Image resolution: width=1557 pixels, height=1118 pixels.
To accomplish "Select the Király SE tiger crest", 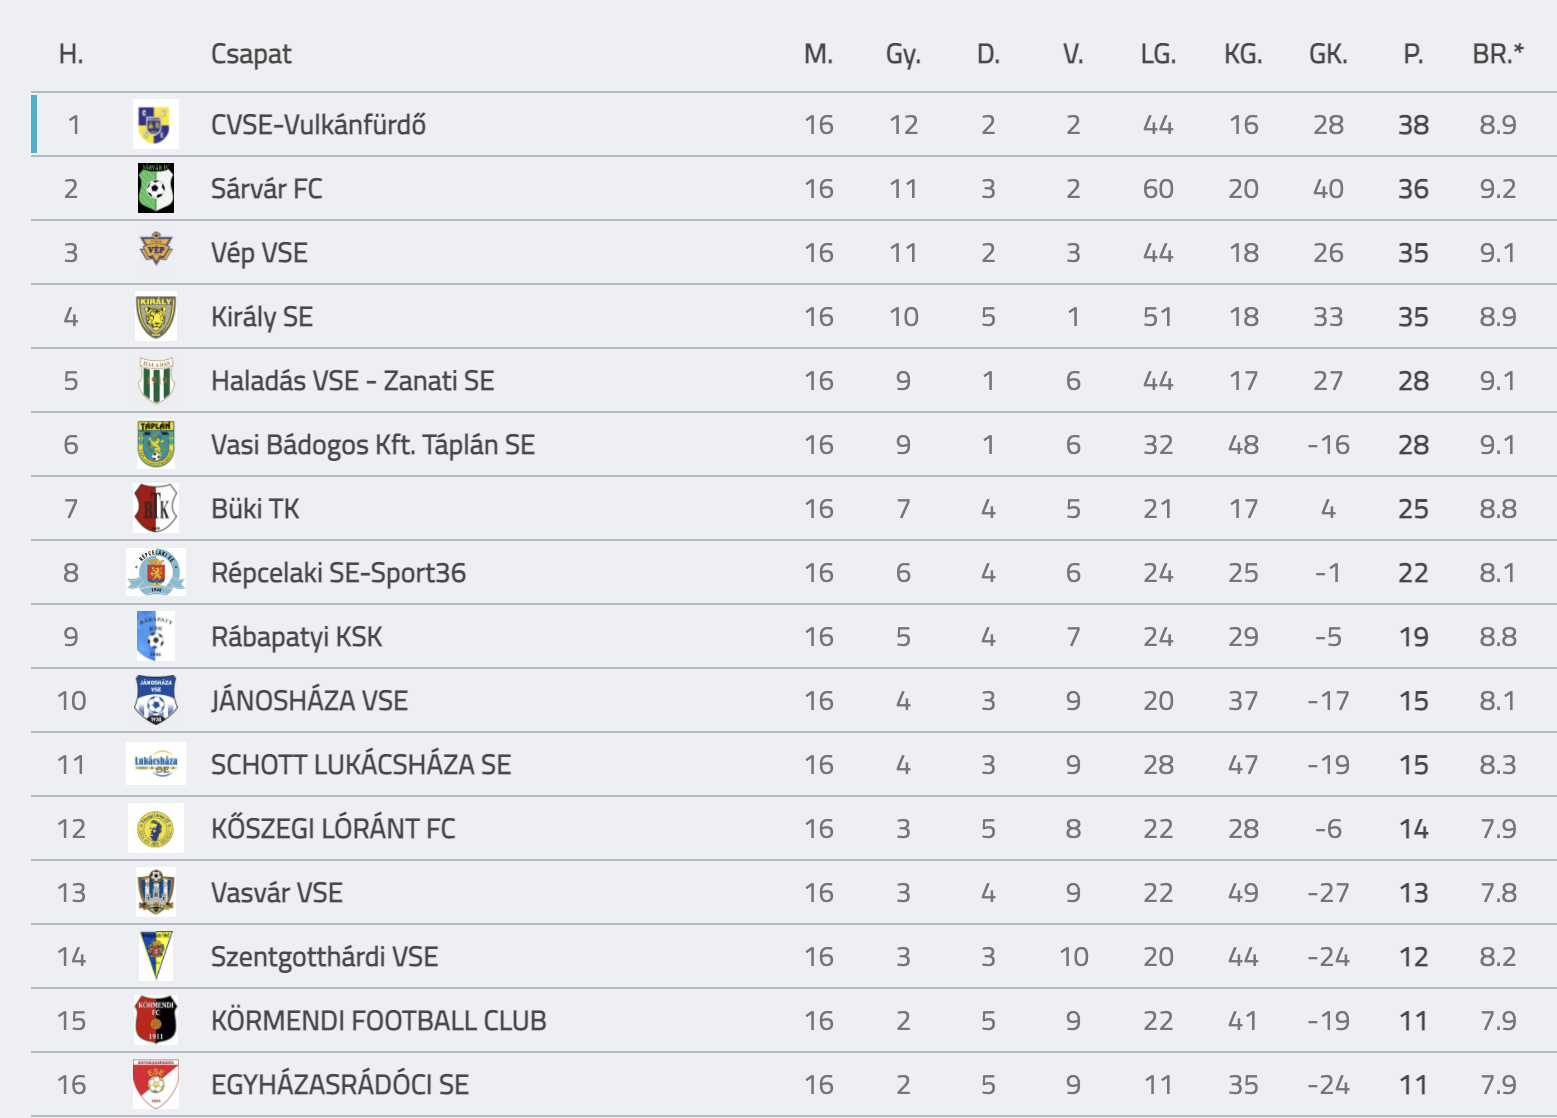I will coord(156,317).
